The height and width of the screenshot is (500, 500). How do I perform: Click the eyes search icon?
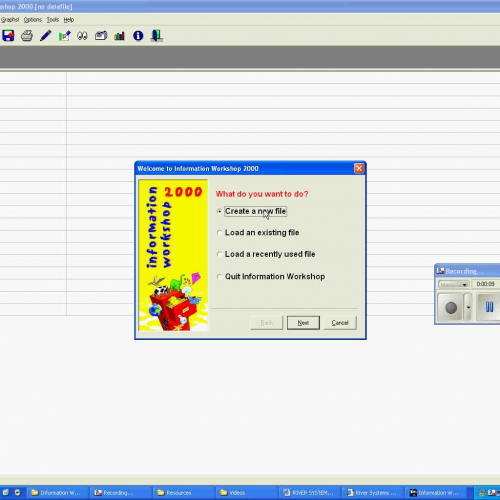[82, 35]
